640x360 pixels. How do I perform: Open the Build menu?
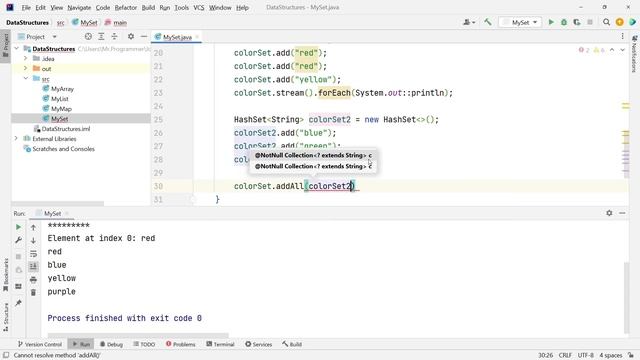pyautogui.click(x=148, y=7)
